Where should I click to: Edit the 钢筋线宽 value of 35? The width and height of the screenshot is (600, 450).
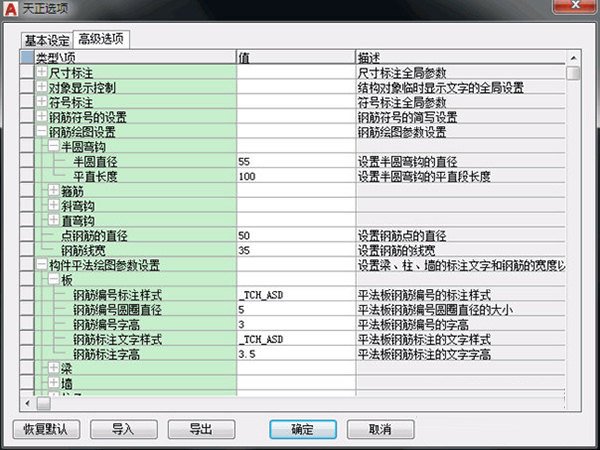[x=295, y=250]
